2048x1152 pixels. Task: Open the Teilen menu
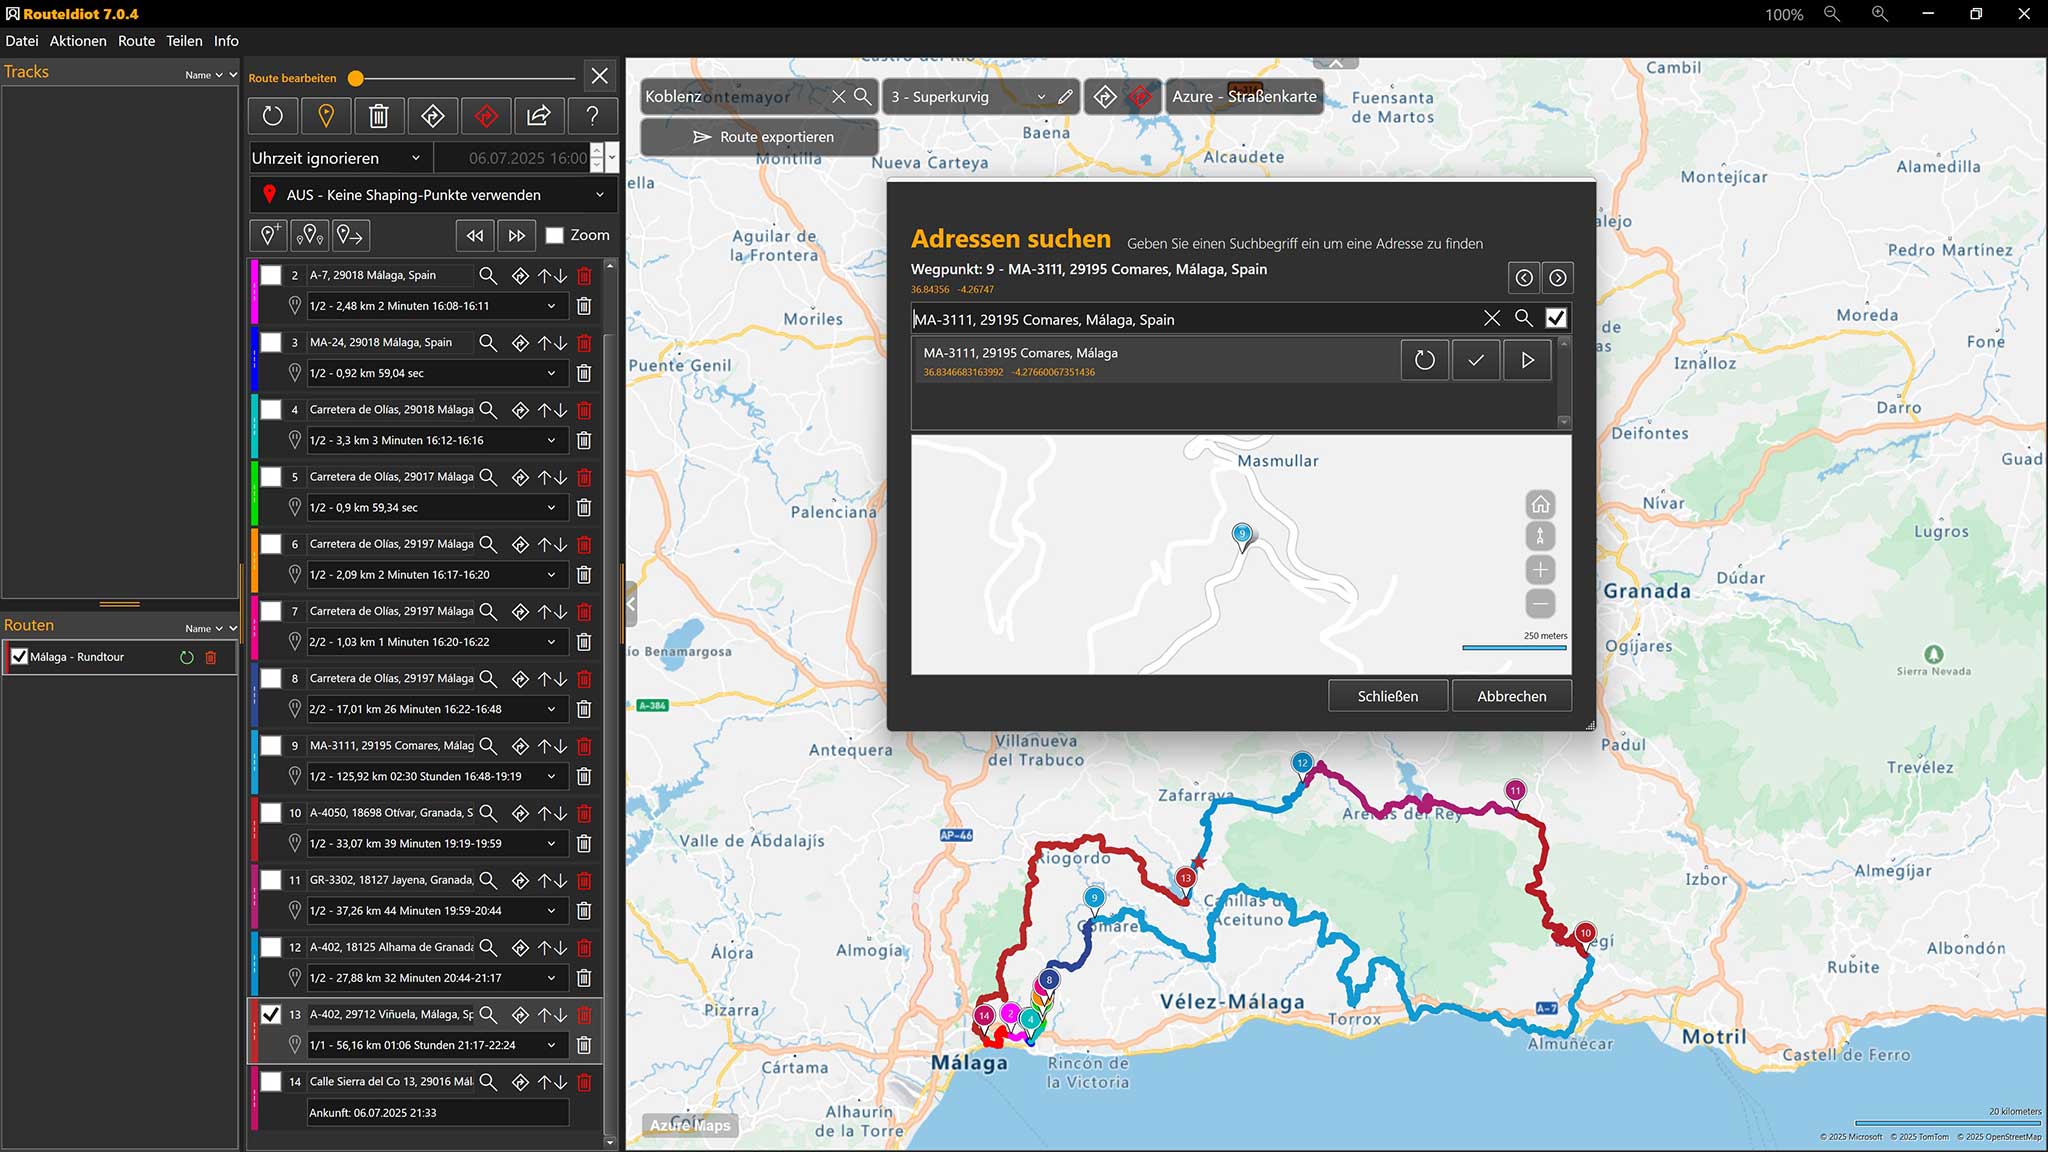pos(184,41)
